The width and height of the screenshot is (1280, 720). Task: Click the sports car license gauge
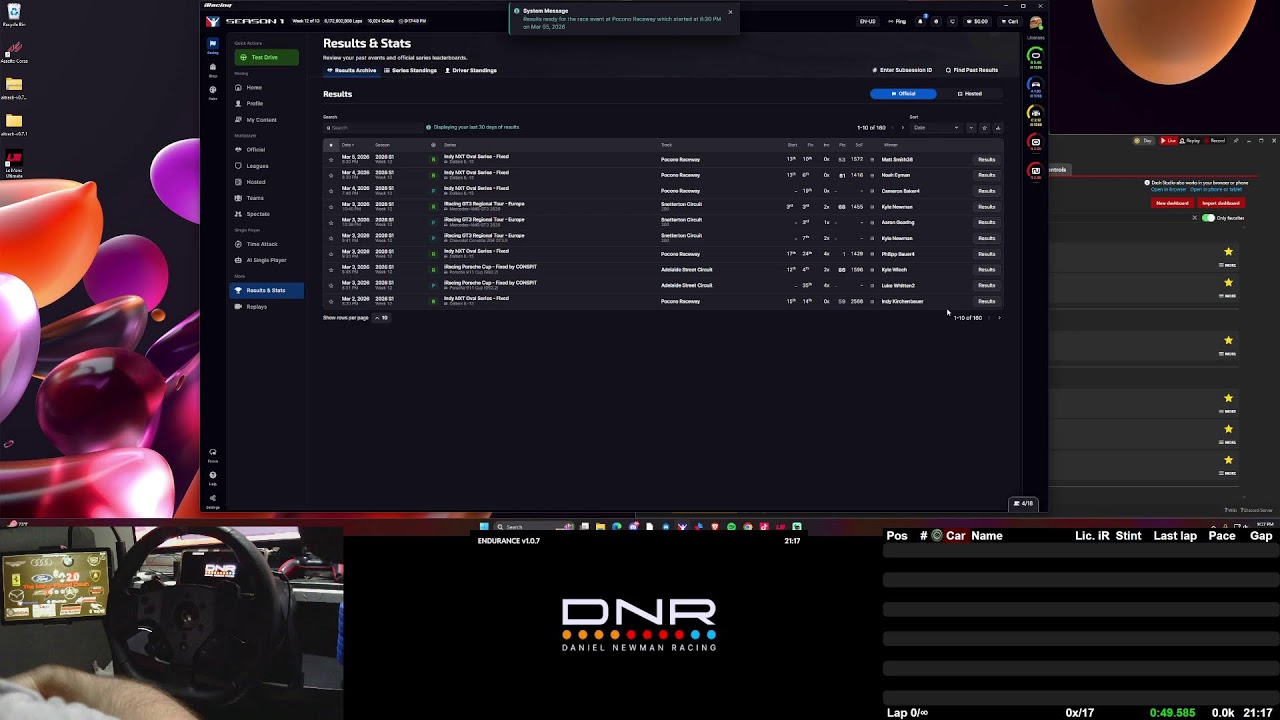point(1035,84)
